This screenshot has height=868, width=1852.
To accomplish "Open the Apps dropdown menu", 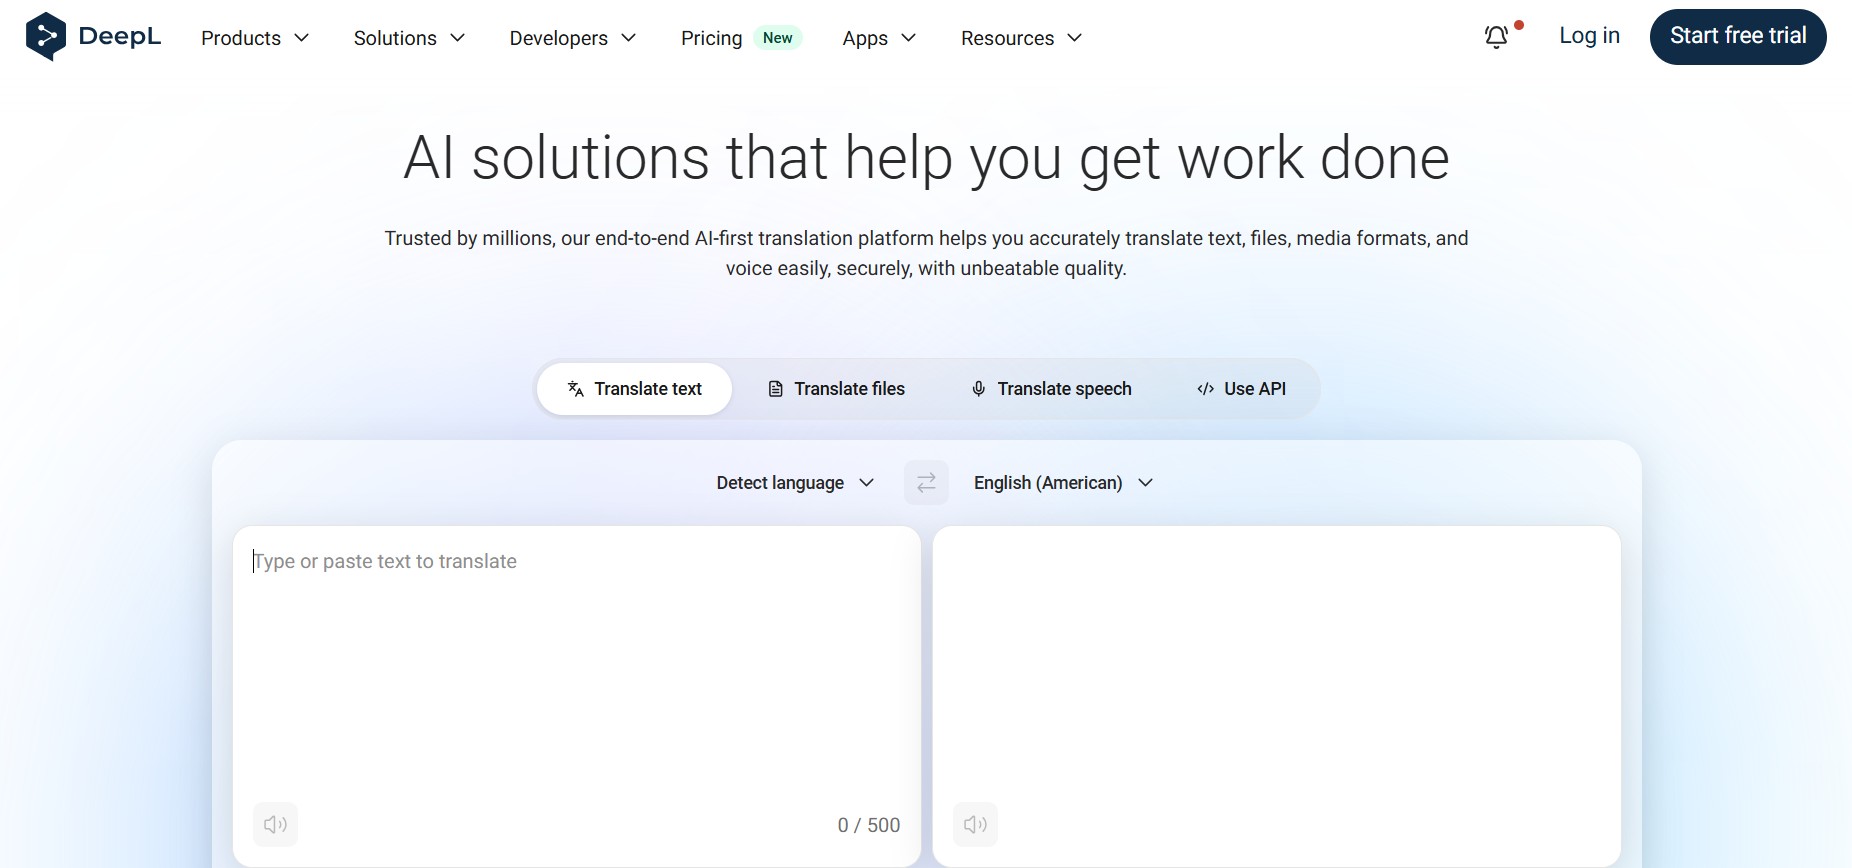I will click(879, 38).
